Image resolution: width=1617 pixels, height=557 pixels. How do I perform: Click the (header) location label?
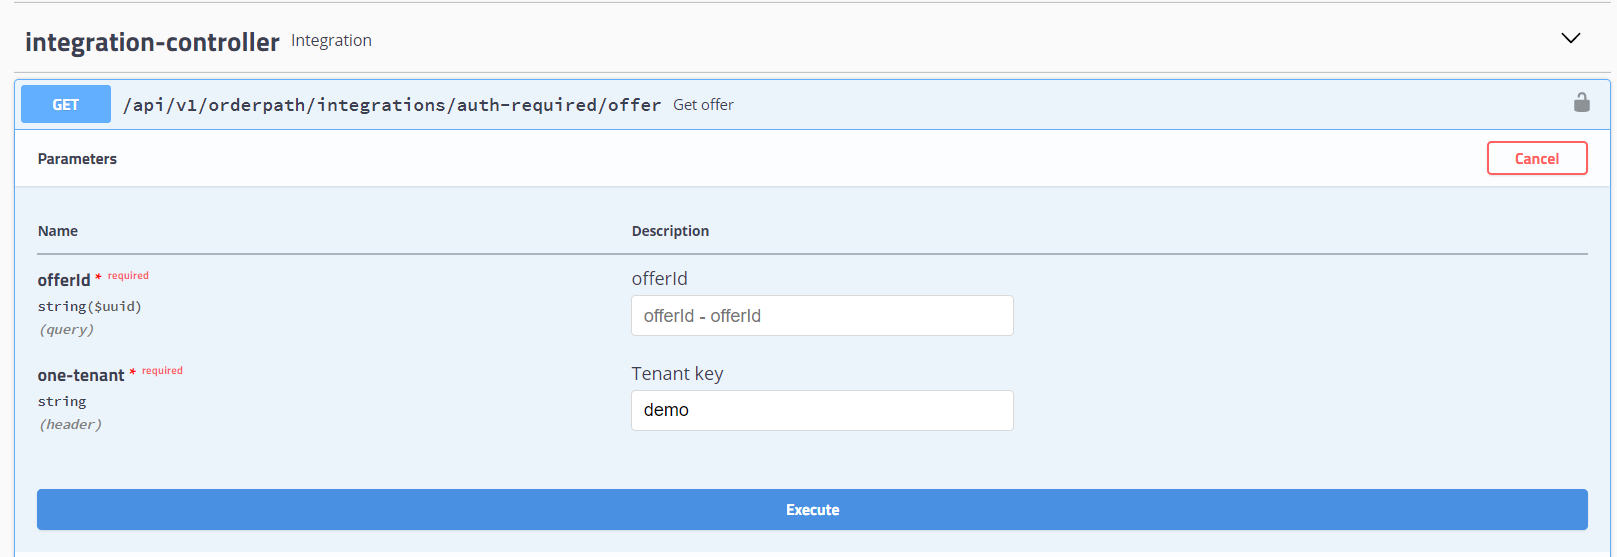click(70, 425)
